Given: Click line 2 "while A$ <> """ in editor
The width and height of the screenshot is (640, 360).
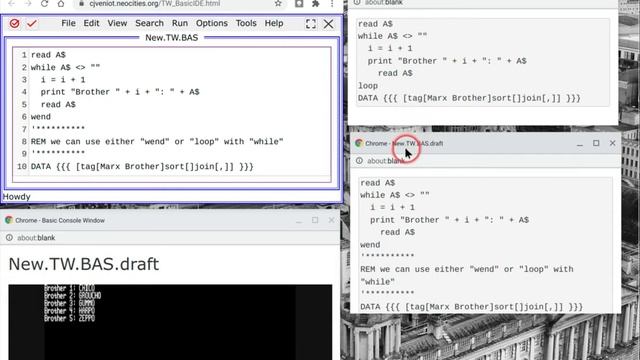Looking at the screenshot, I should 65,67.
